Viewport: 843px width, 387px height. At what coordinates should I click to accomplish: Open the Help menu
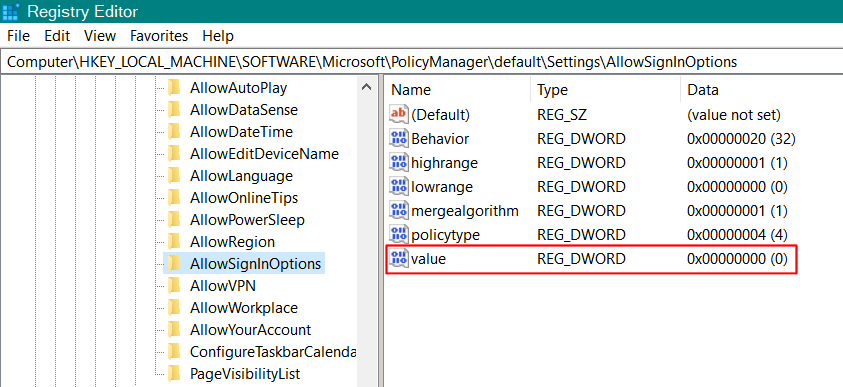pos(218,36)
